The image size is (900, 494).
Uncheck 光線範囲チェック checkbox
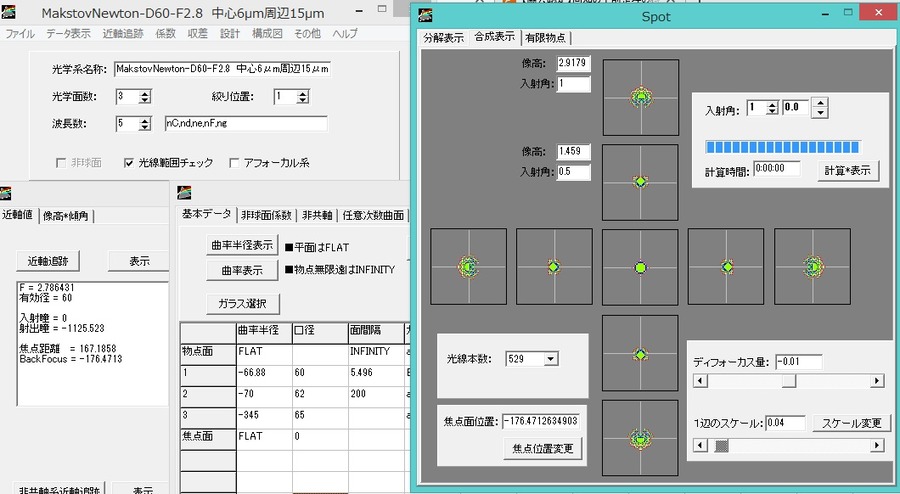pos(129,163)
